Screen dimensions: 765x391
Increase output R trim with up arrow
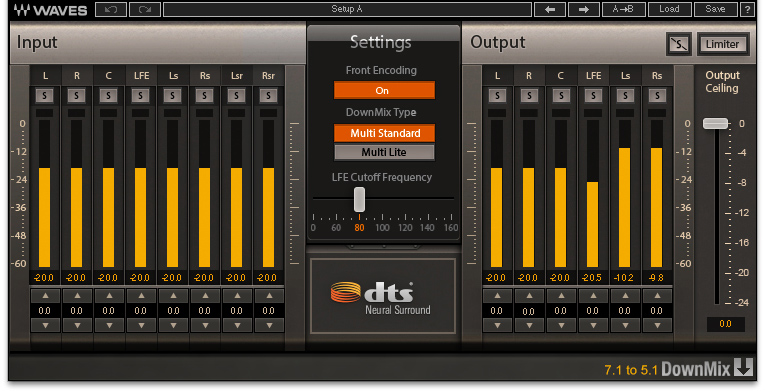(x=529, y=296)
